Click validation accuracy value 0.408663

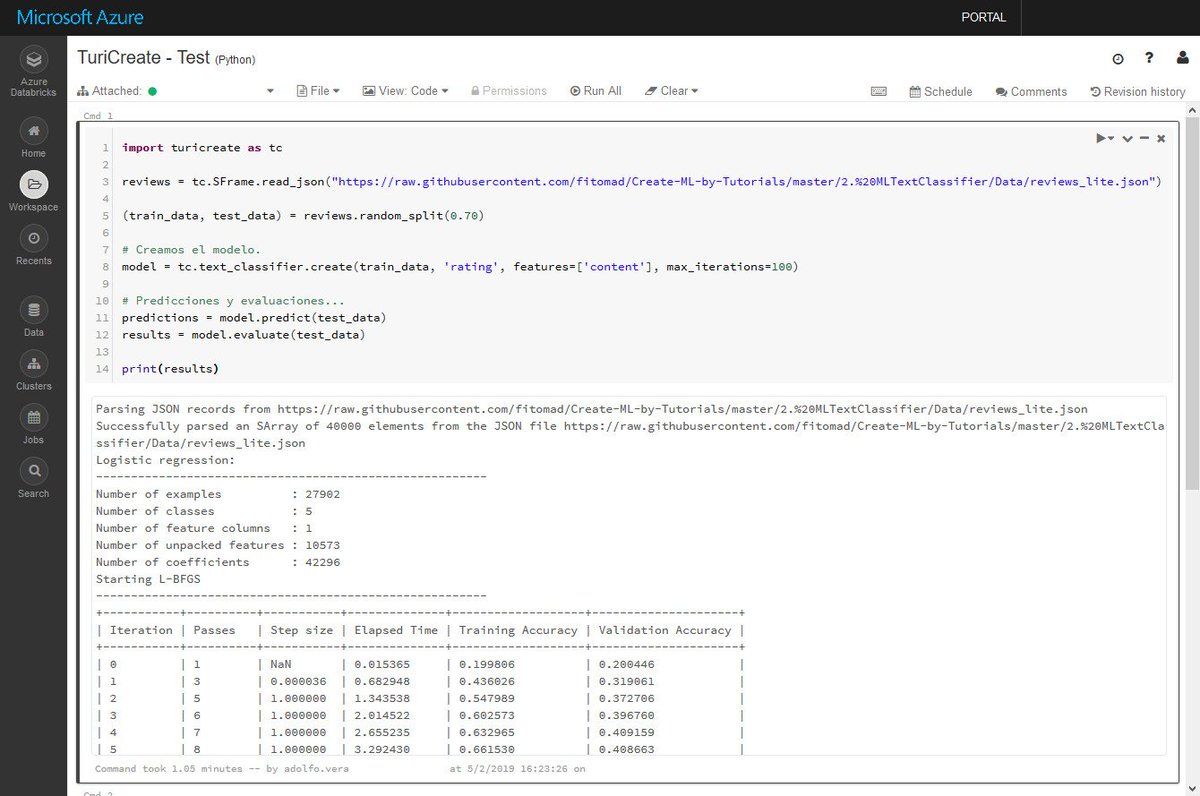(x=628, y=749)
